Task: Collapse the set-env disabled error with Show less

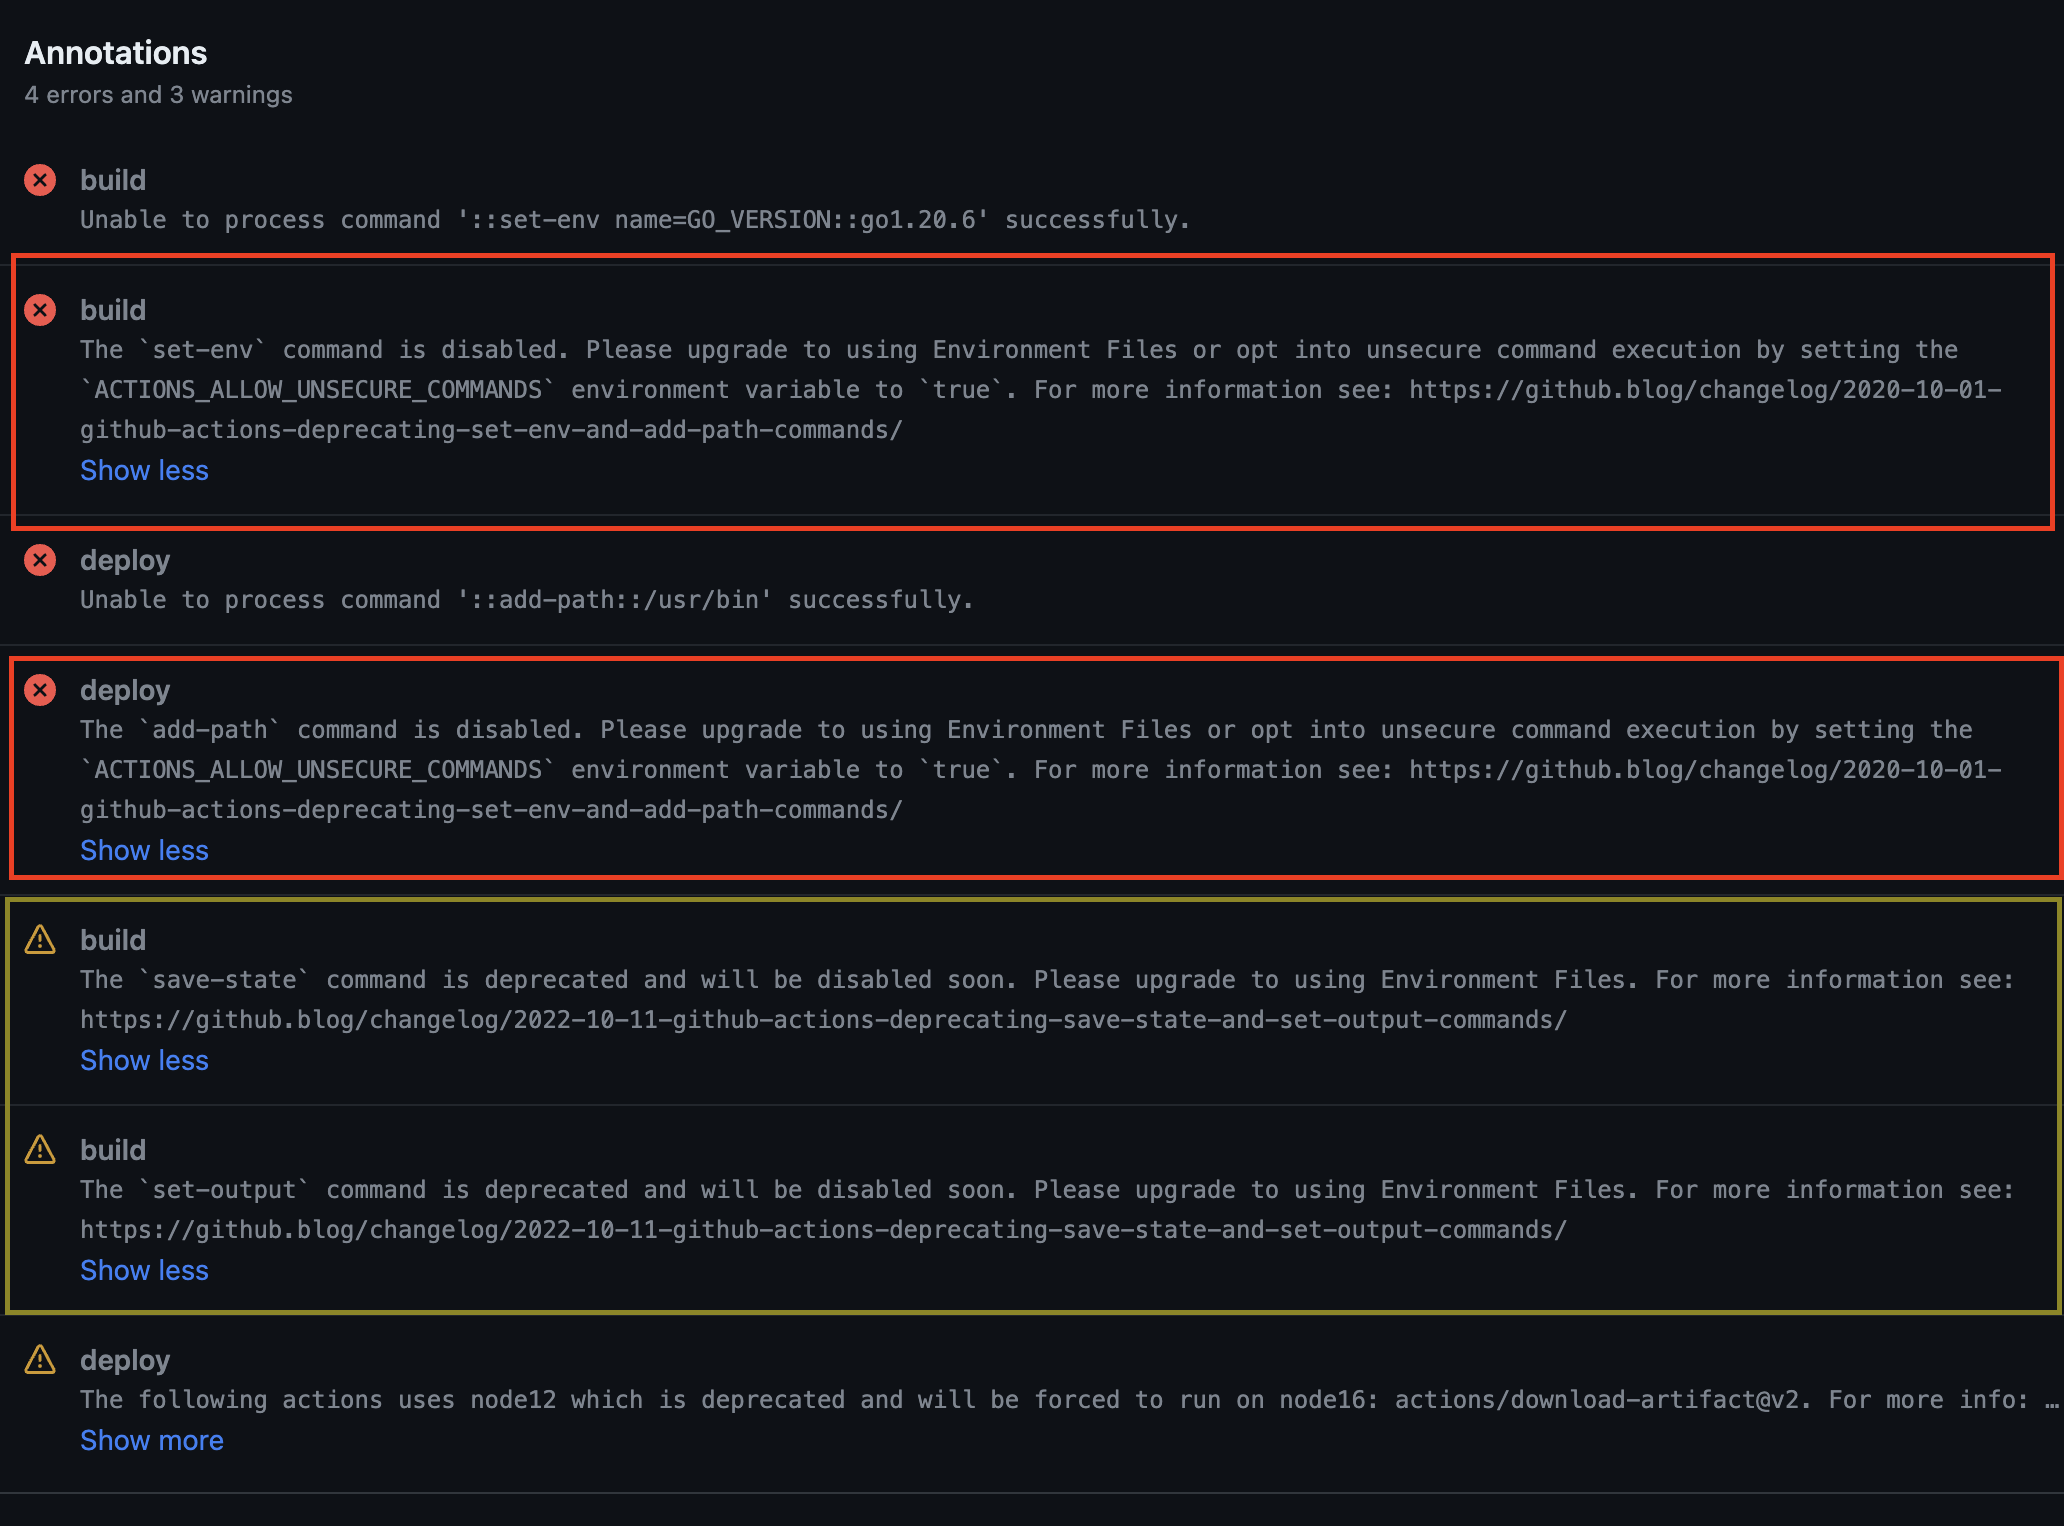Action: pyautogui.click(x=144, y=470)
